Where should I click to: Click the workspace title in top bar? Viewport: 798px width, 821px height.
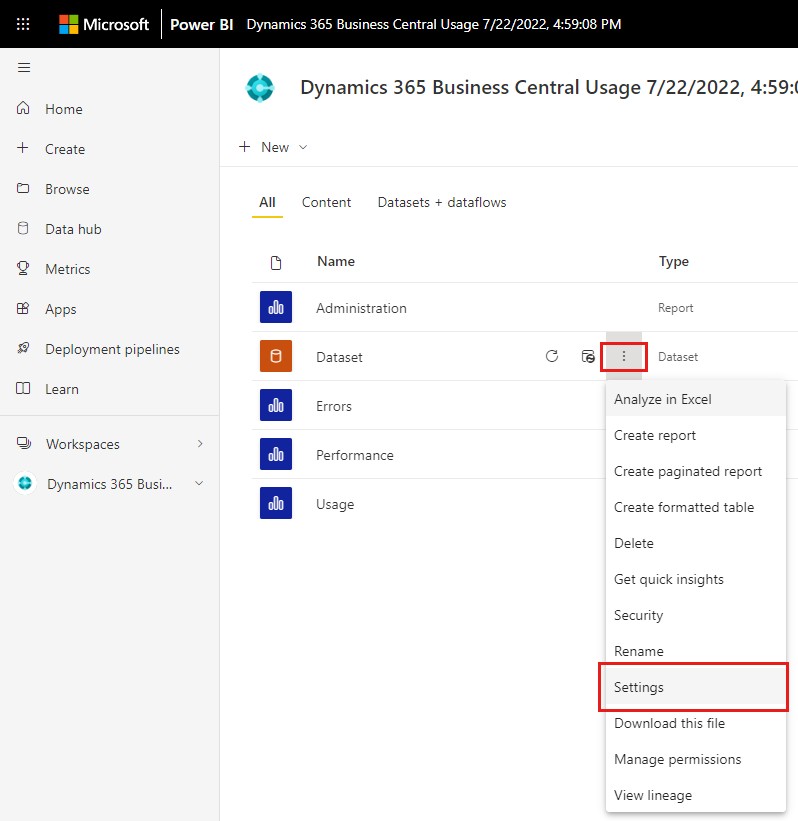pos(434,25)
